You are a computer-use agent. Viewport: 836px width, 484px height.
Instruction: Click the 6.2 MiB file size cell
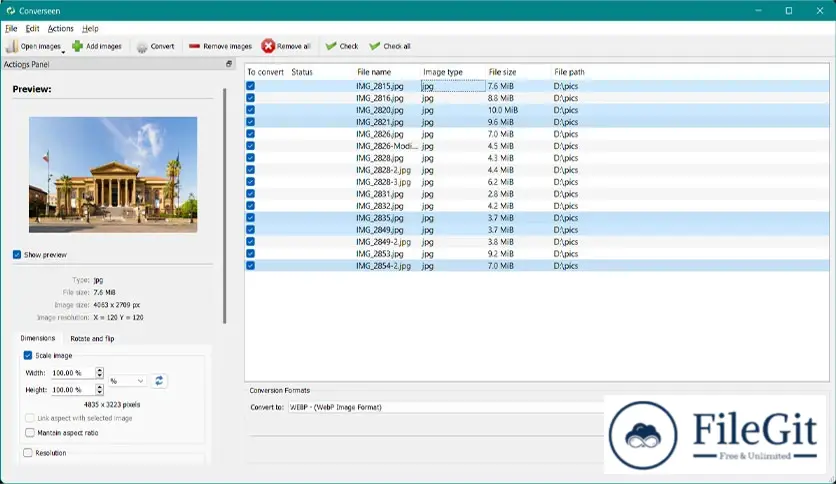501,182
